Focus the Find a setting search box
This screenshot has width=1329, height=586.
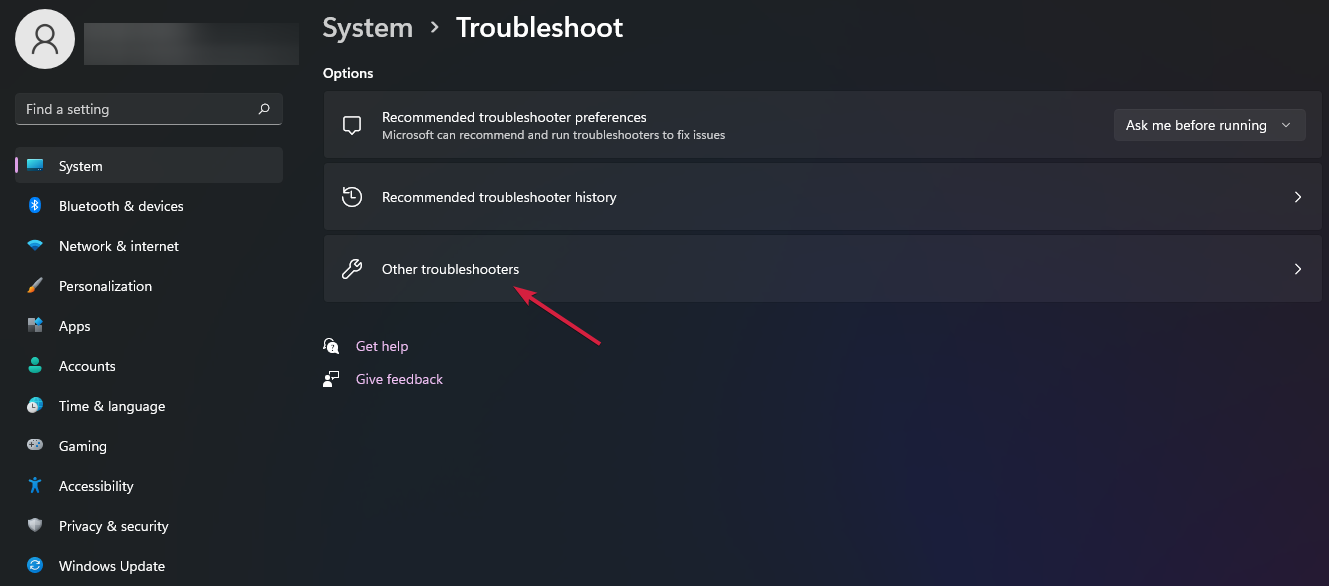(x=135, y=109)
